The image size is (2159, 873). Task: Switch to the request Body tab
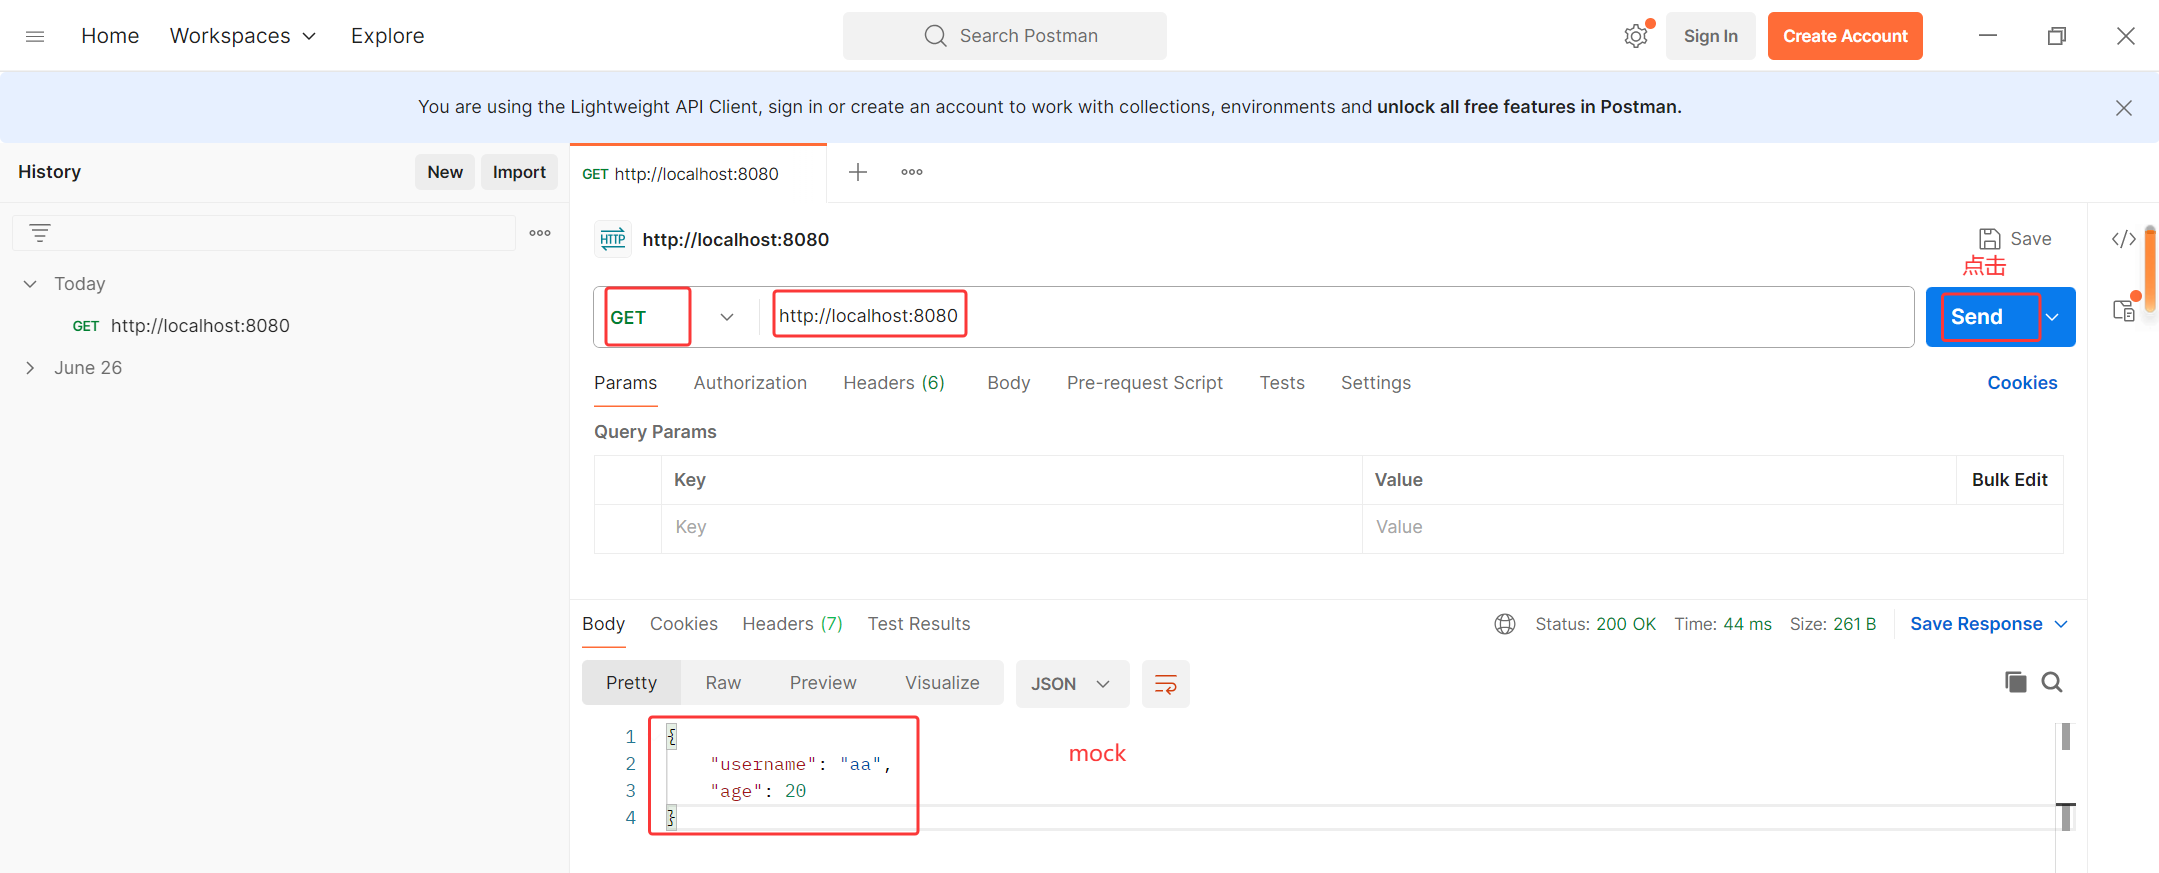click(1008, 383)
